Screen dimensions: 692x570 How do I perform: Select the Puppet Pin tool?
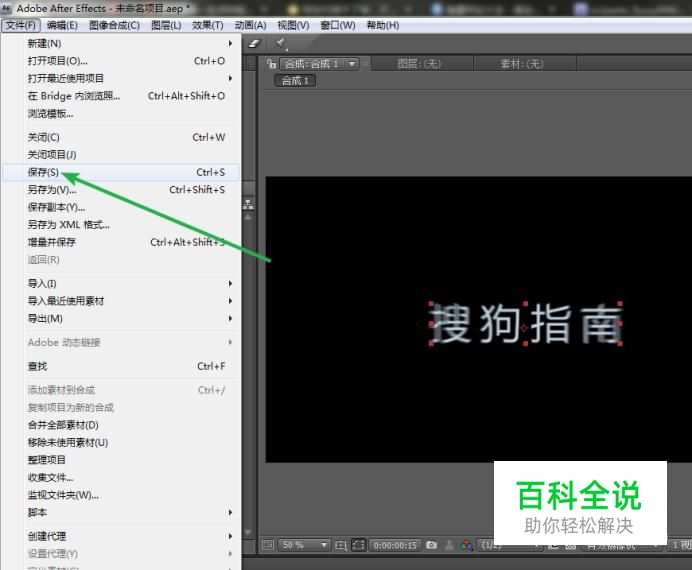[x=280, y=43]
